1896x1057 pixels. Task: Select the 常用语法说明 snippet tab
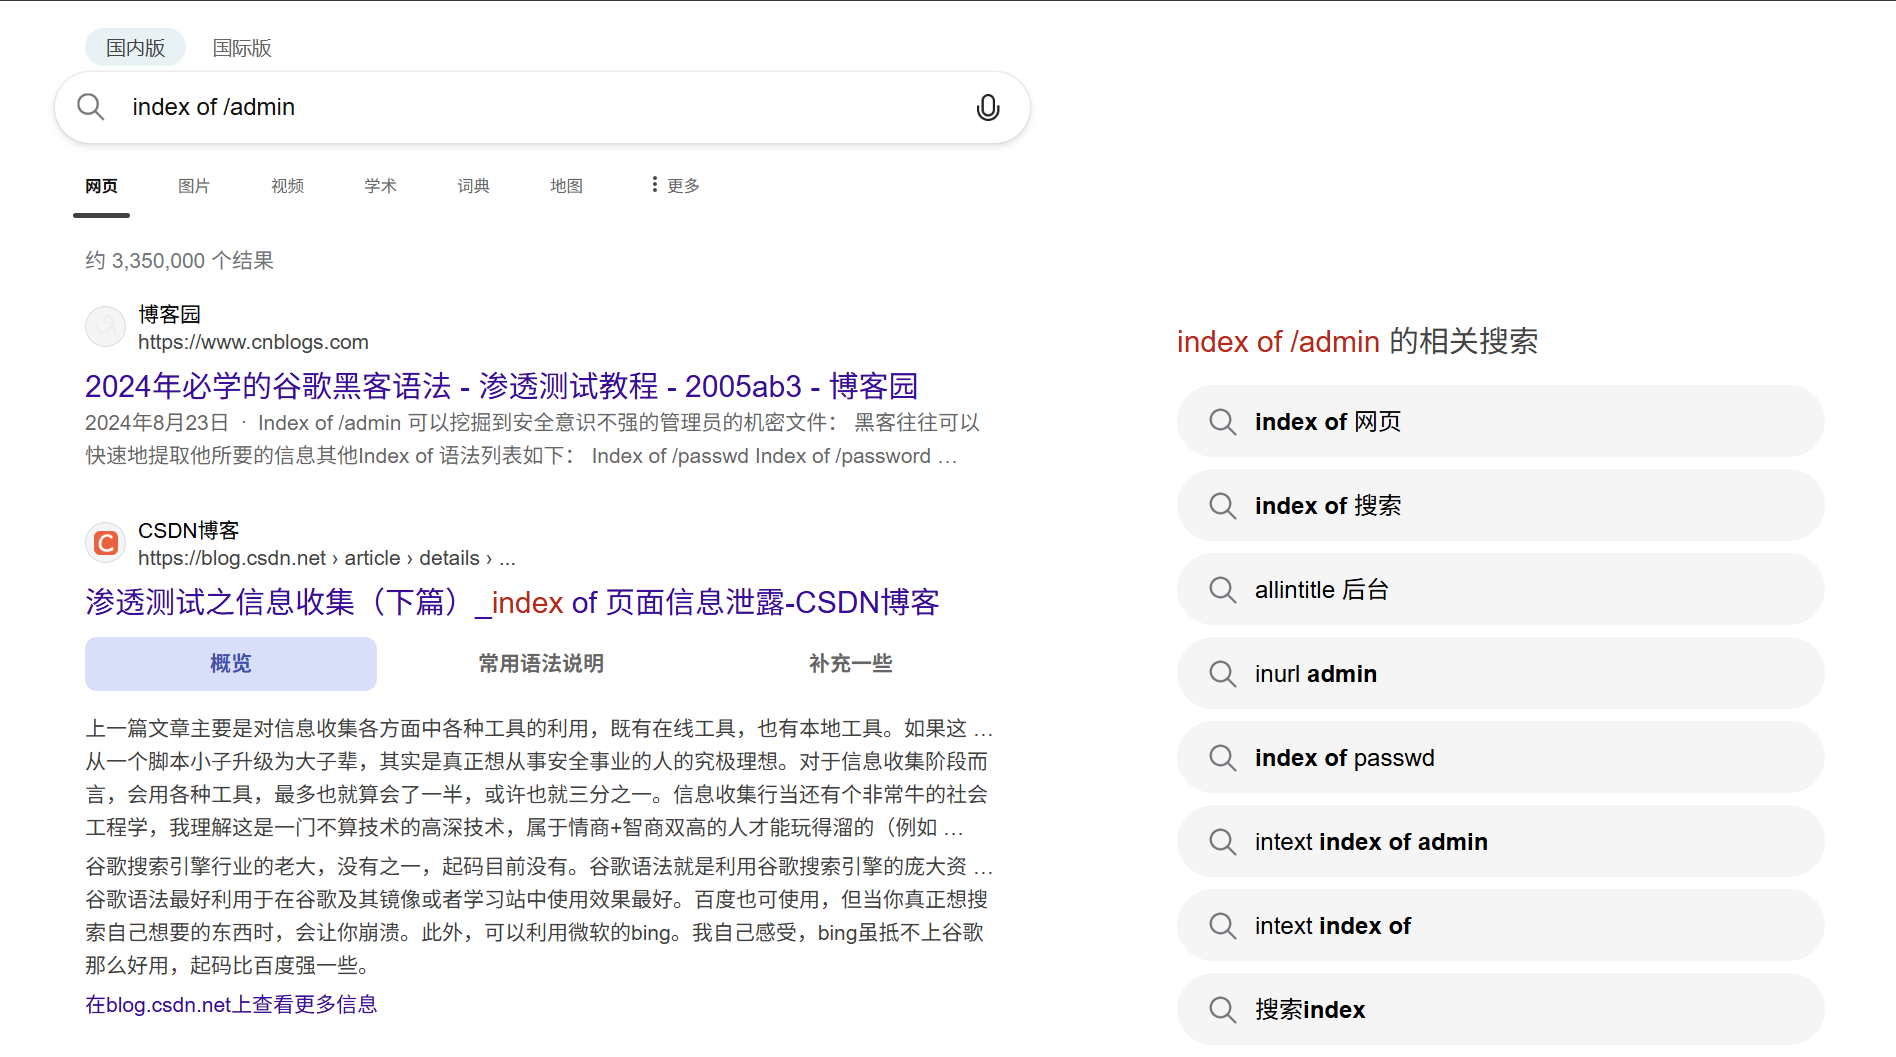(541, 664)
